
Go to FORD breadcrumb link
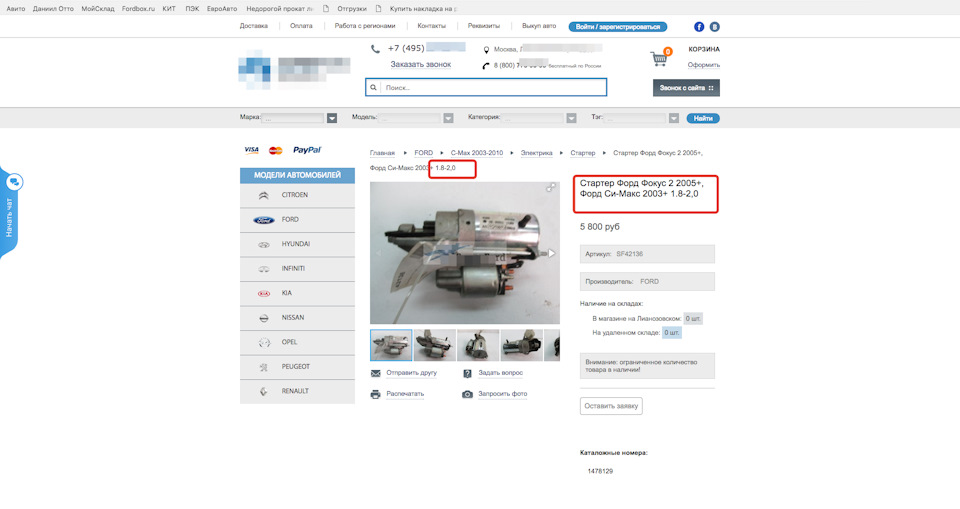pos(424,153)
